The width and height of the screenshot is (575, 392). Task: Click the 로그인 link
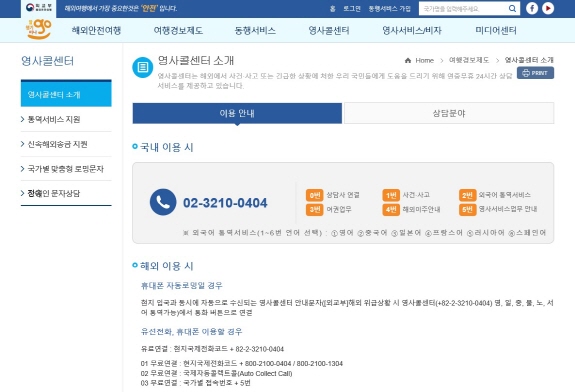352,8
